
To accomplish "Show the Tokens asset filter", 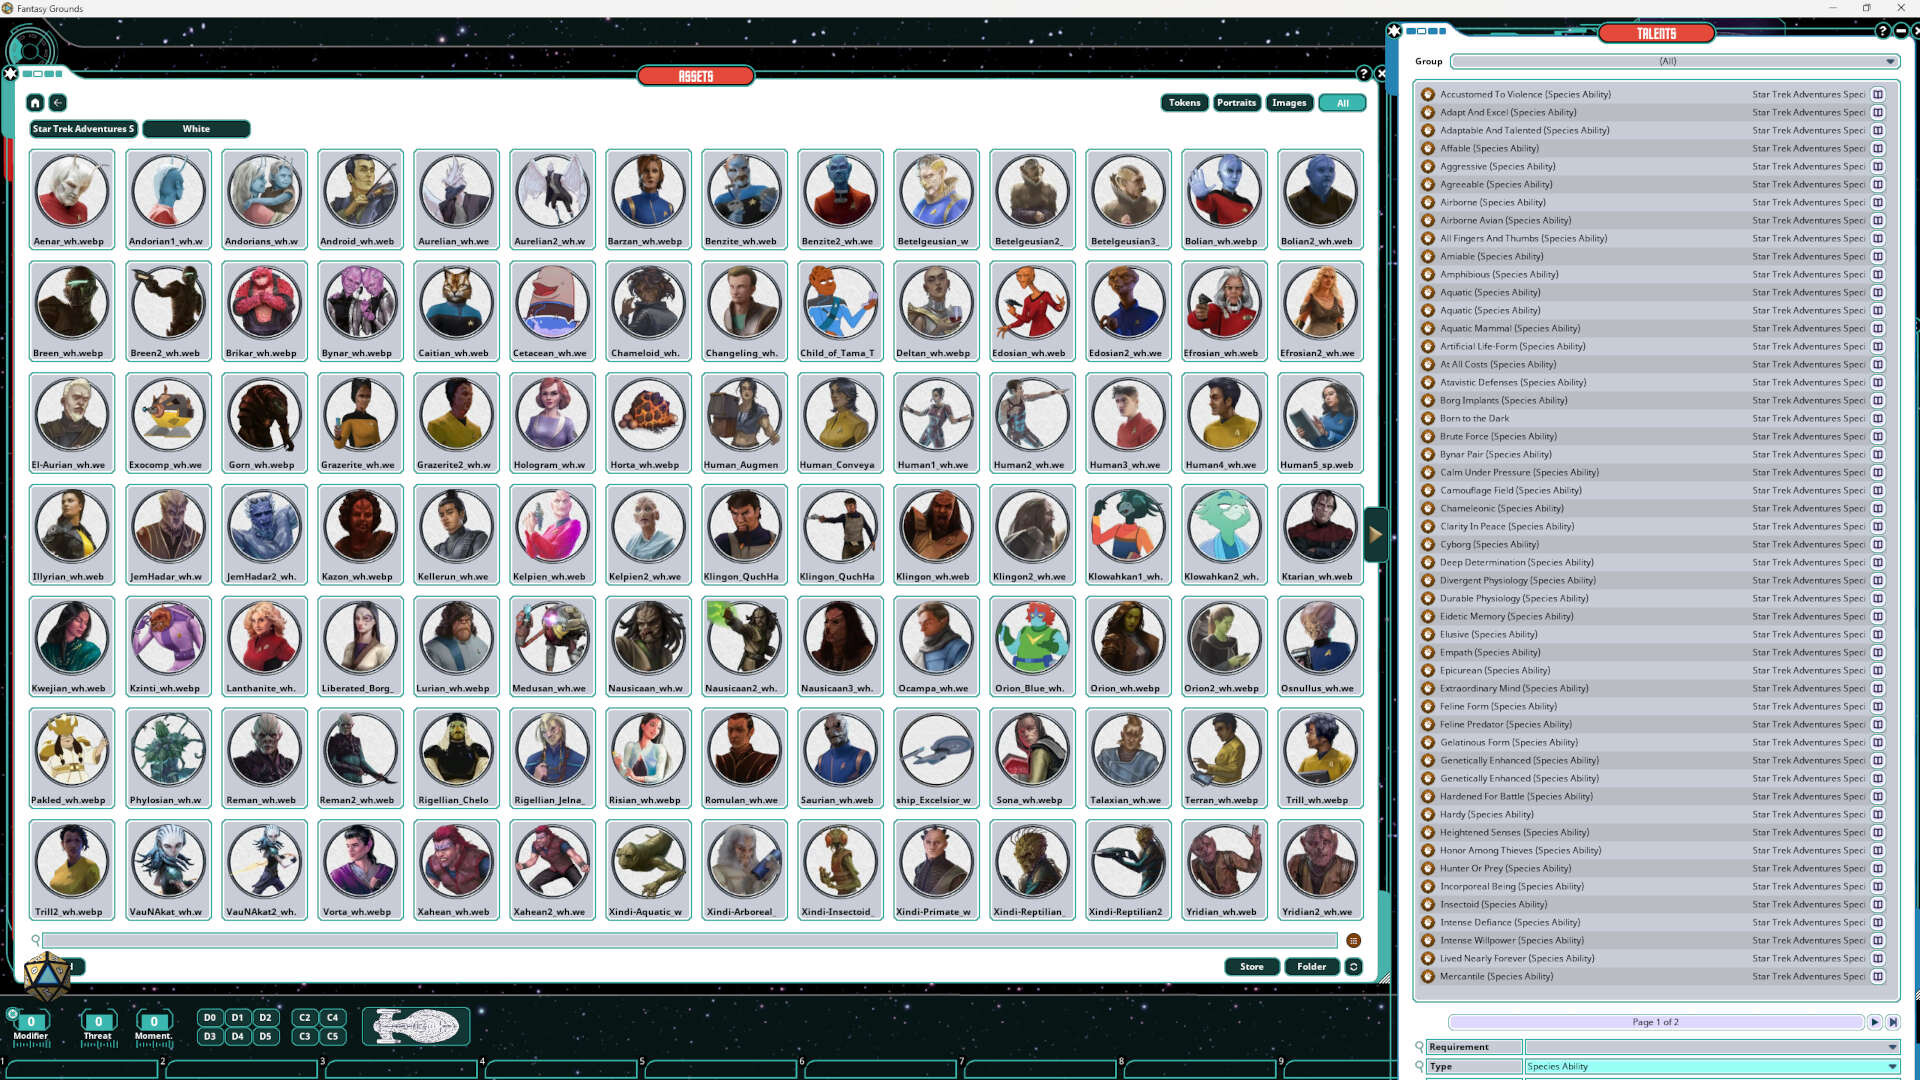I will [x=1184, y=103].
